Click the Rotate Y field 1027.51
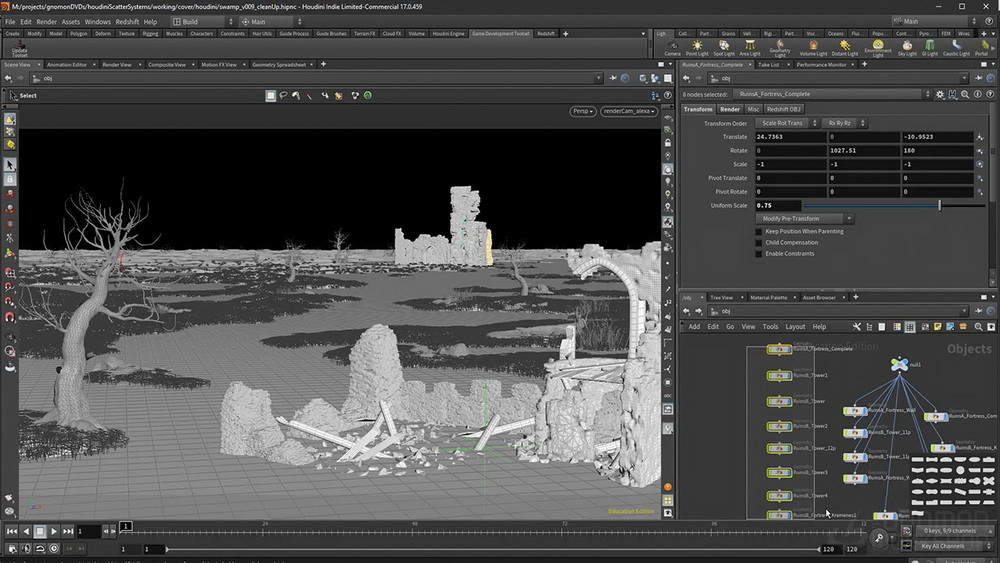Screen dimensions: 1000x563 coord(864,150)
